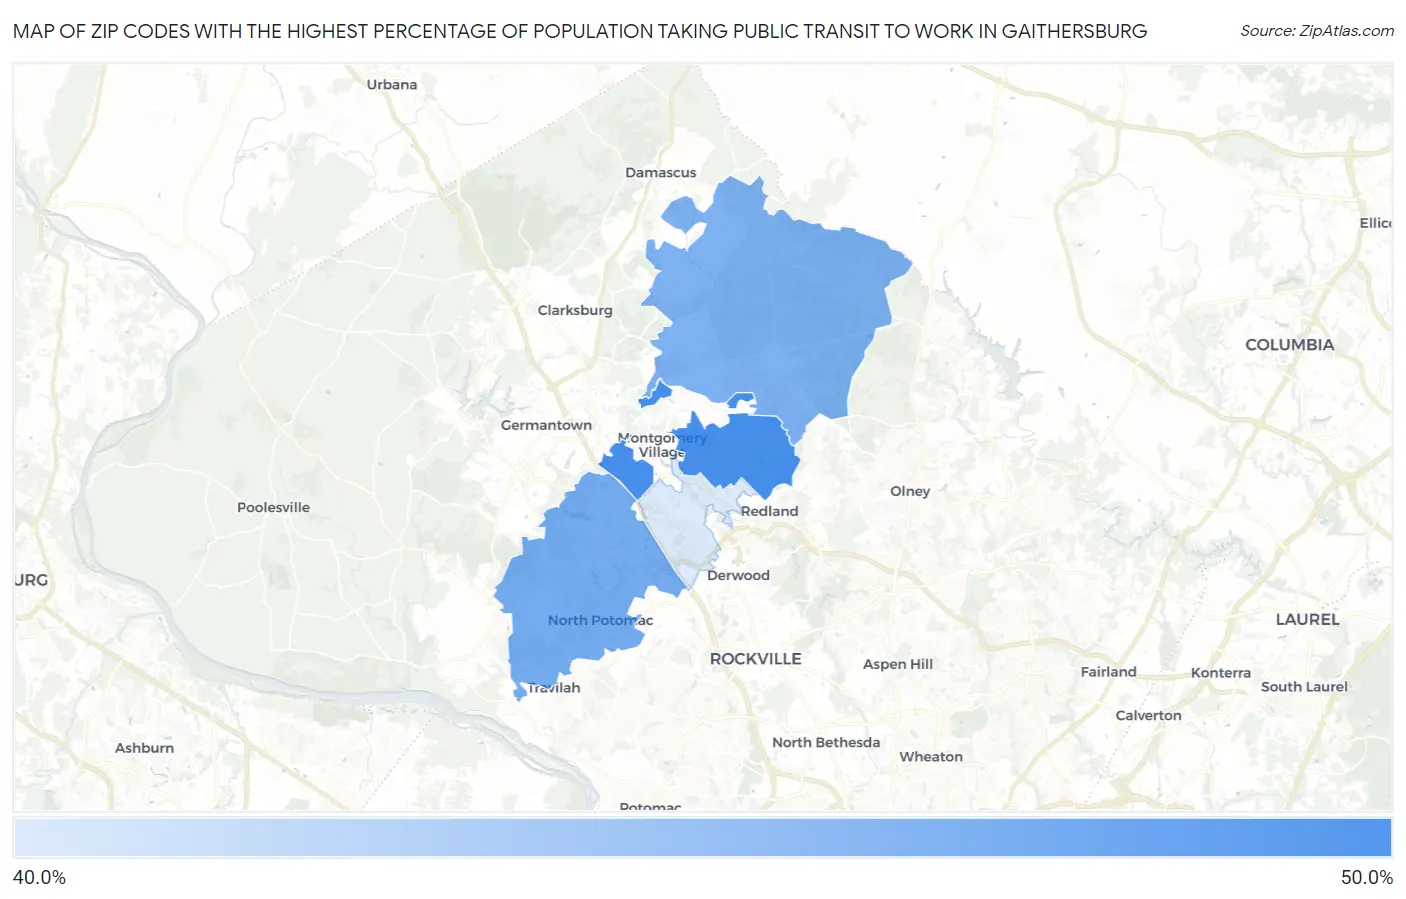Click the color gradient legend bar

click(x=702, y=838)
